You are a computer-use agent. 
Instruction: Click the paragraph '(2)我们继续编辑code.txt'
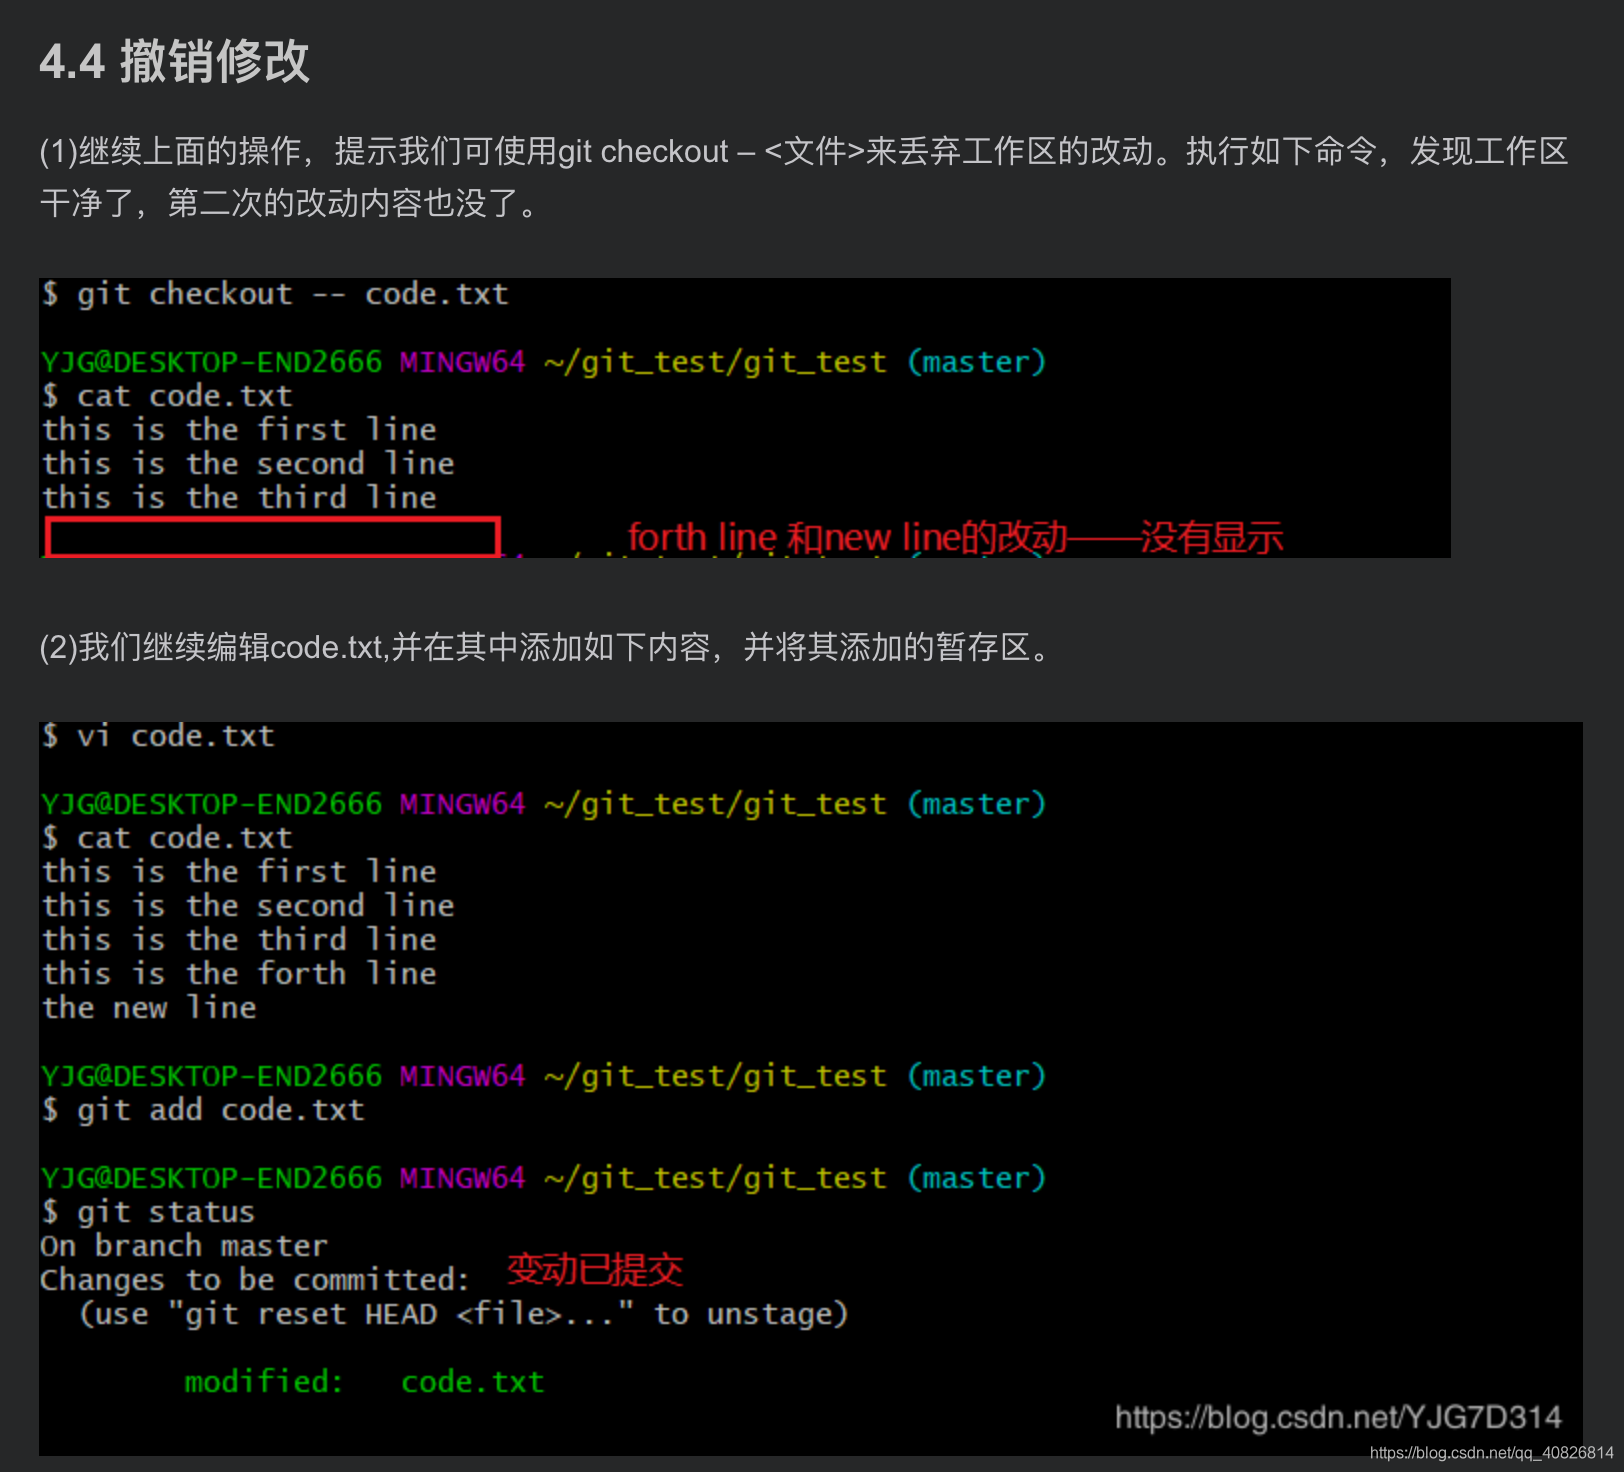click(547, 647)
